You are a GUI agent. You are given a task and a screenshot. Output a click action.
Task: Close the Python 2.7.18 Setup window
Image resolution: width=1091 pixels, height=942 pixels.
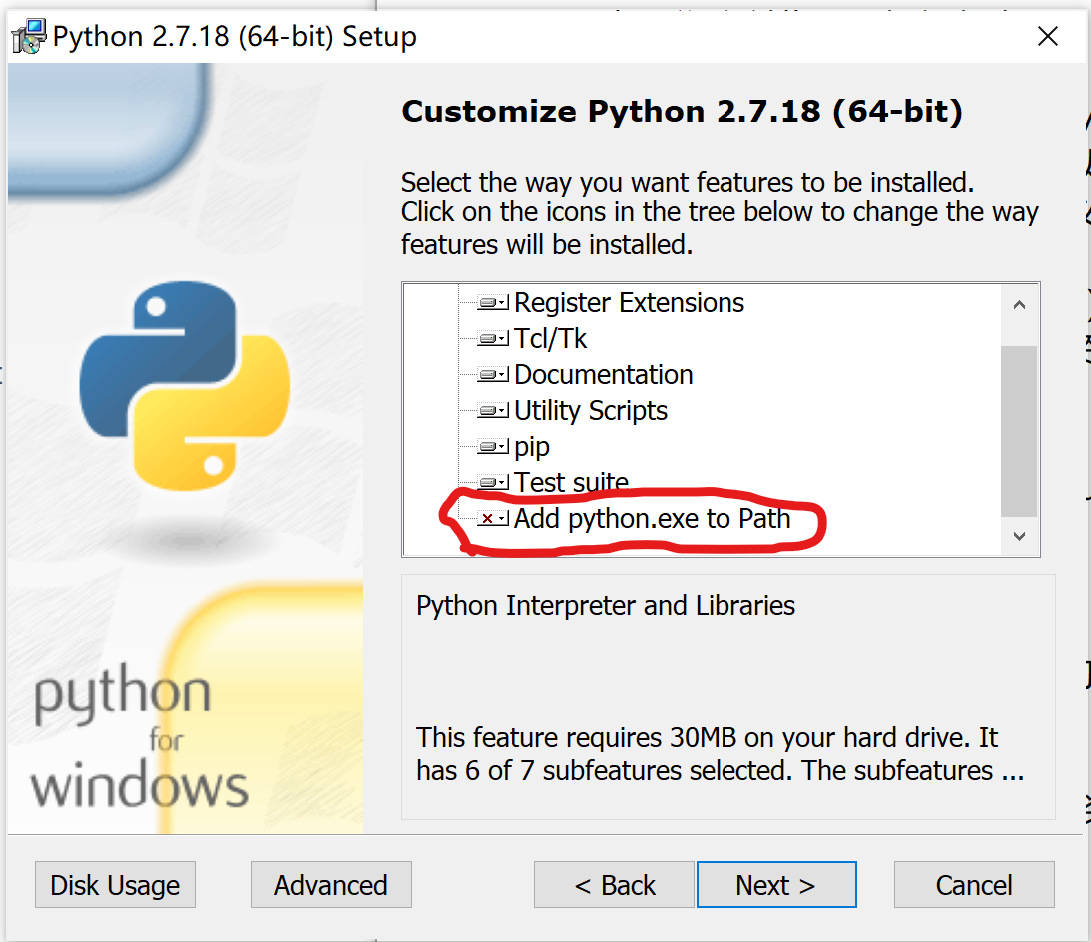(1048, 36)
